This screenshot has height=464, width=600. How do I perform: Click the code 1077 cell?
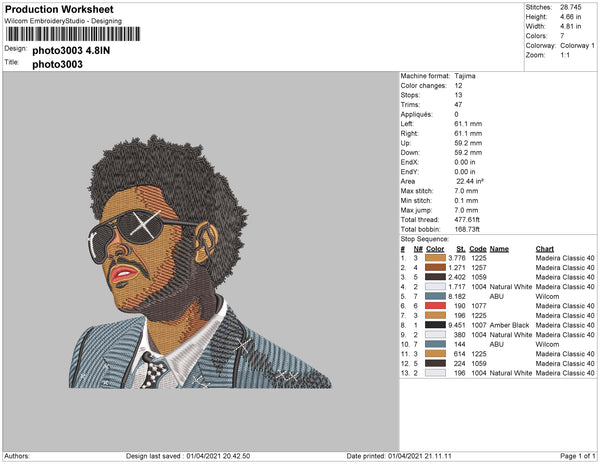tap(479, 306)
